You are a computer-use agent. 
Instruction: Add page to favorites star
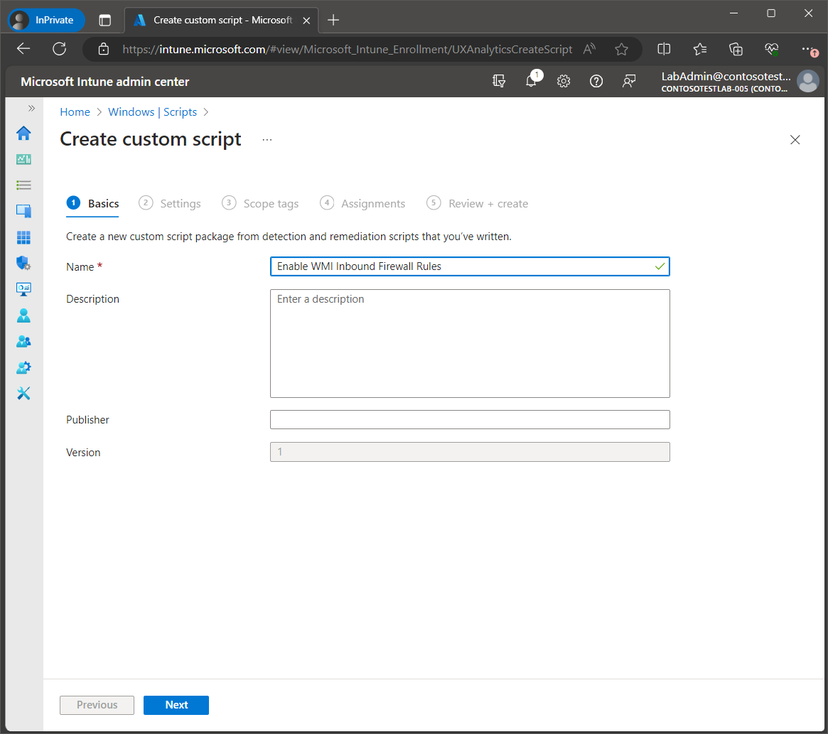point(622,49)
